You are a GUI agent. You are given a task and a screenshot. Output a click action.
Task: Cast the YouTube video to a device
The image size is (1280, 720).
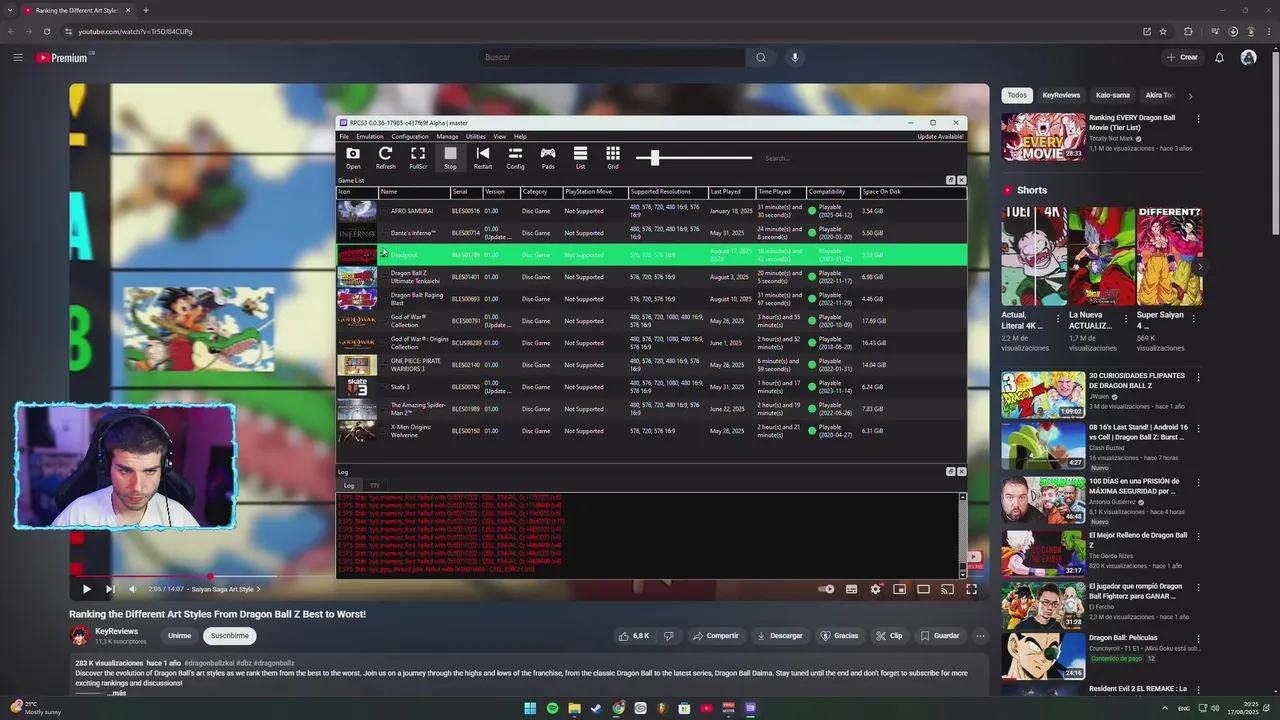tap(947, 589)
